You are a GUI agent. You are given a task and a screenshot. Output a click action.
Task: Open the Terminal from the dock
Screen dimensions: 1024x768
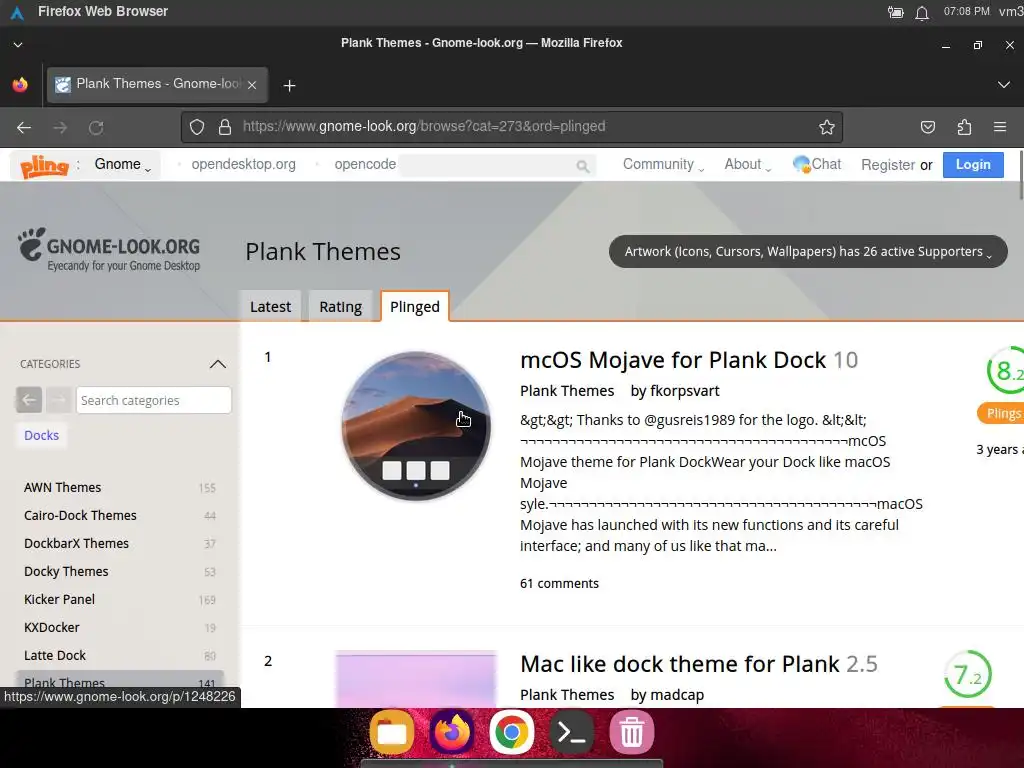click(x=571, y=732)
